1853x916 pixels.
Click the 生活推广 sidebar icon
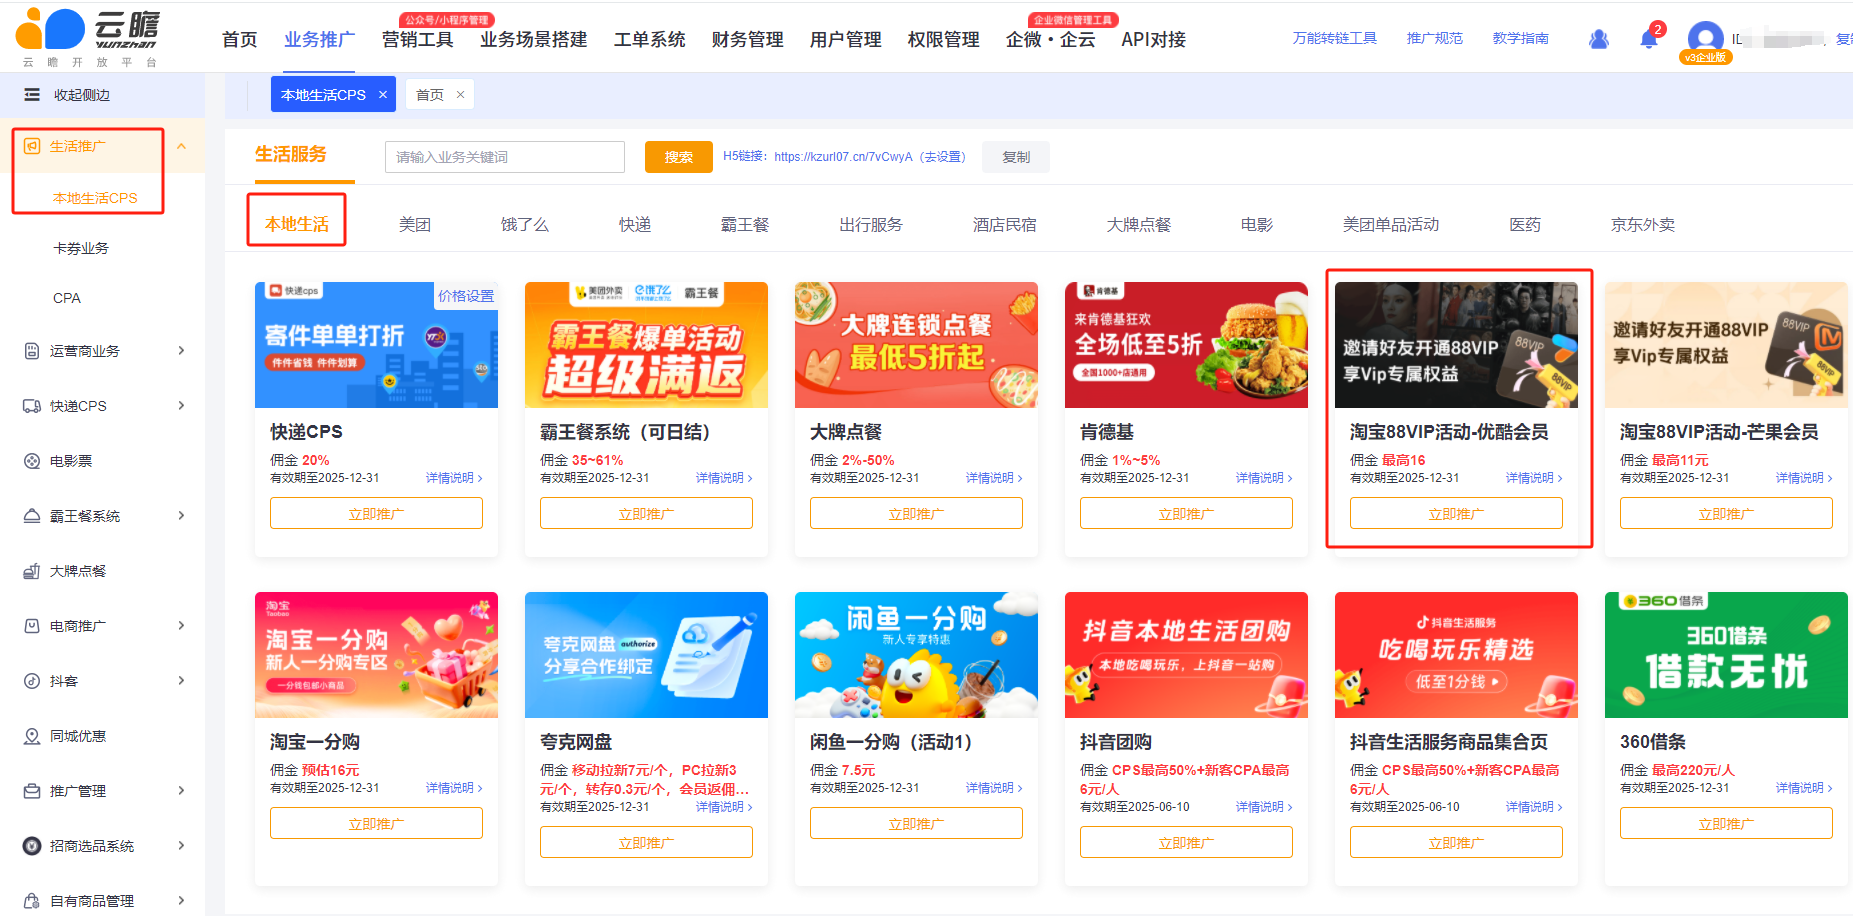(32, 146)
